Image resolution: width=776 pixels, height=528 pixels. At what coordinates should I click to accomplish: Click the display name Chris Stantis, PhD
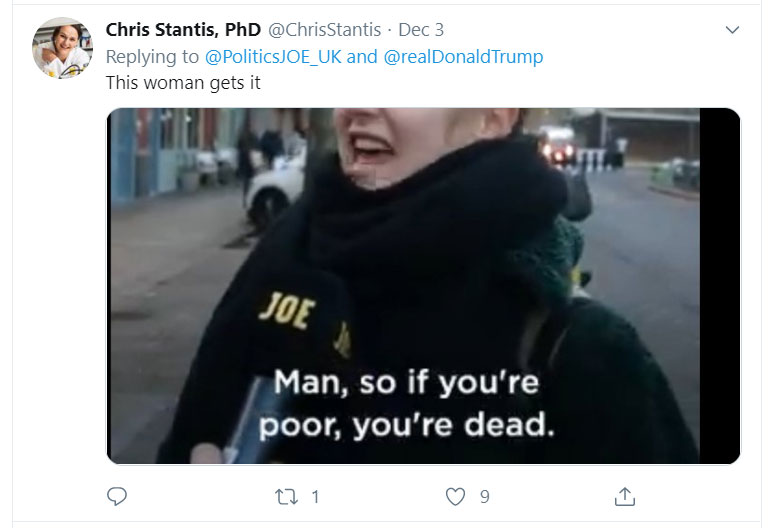[183, 30]
